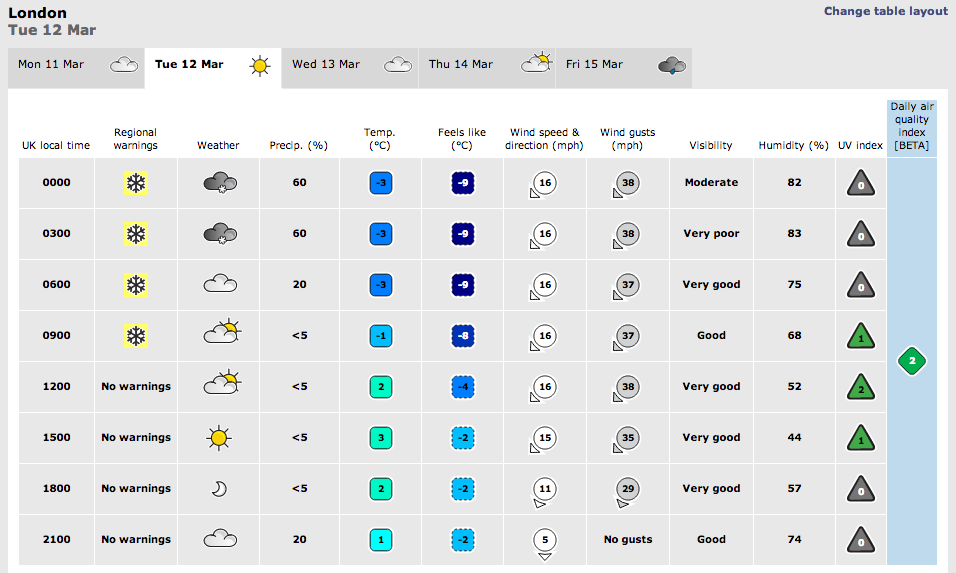Click the -9 feels like swatch at 0300
The width and height of the screenshot is (956, 573).
point(463,234)
